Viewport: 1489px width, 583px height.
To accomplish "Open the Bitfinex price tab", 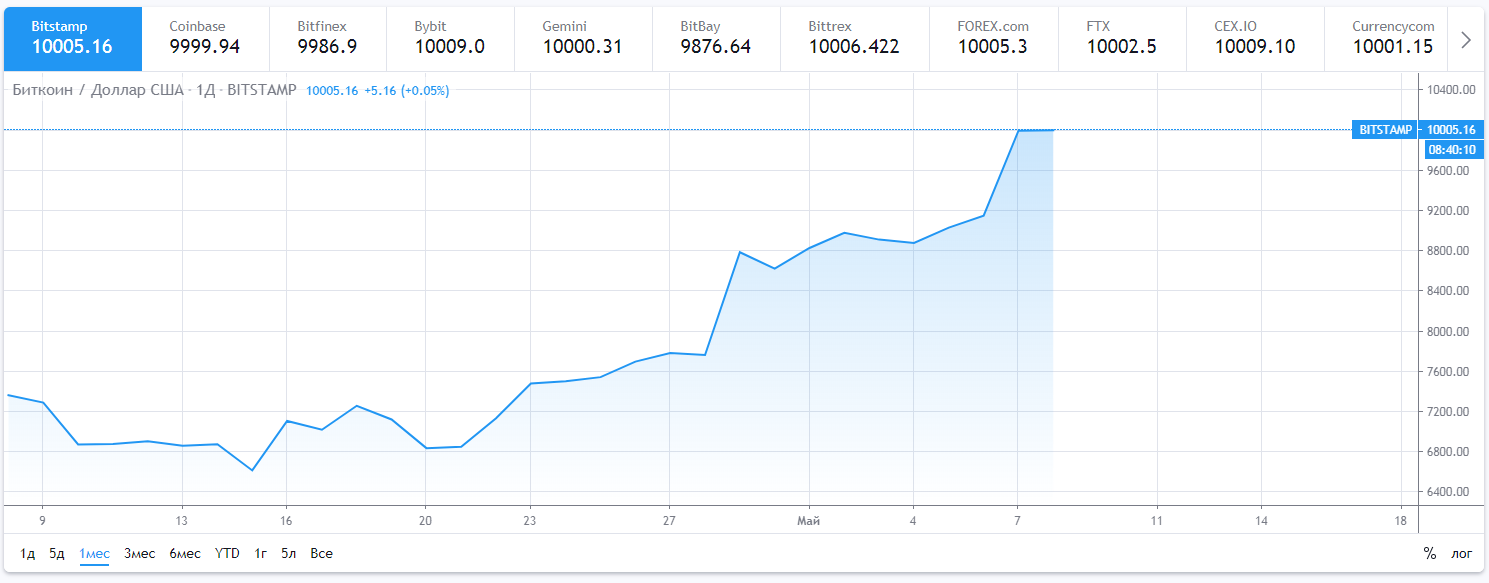I will point(328,37).
